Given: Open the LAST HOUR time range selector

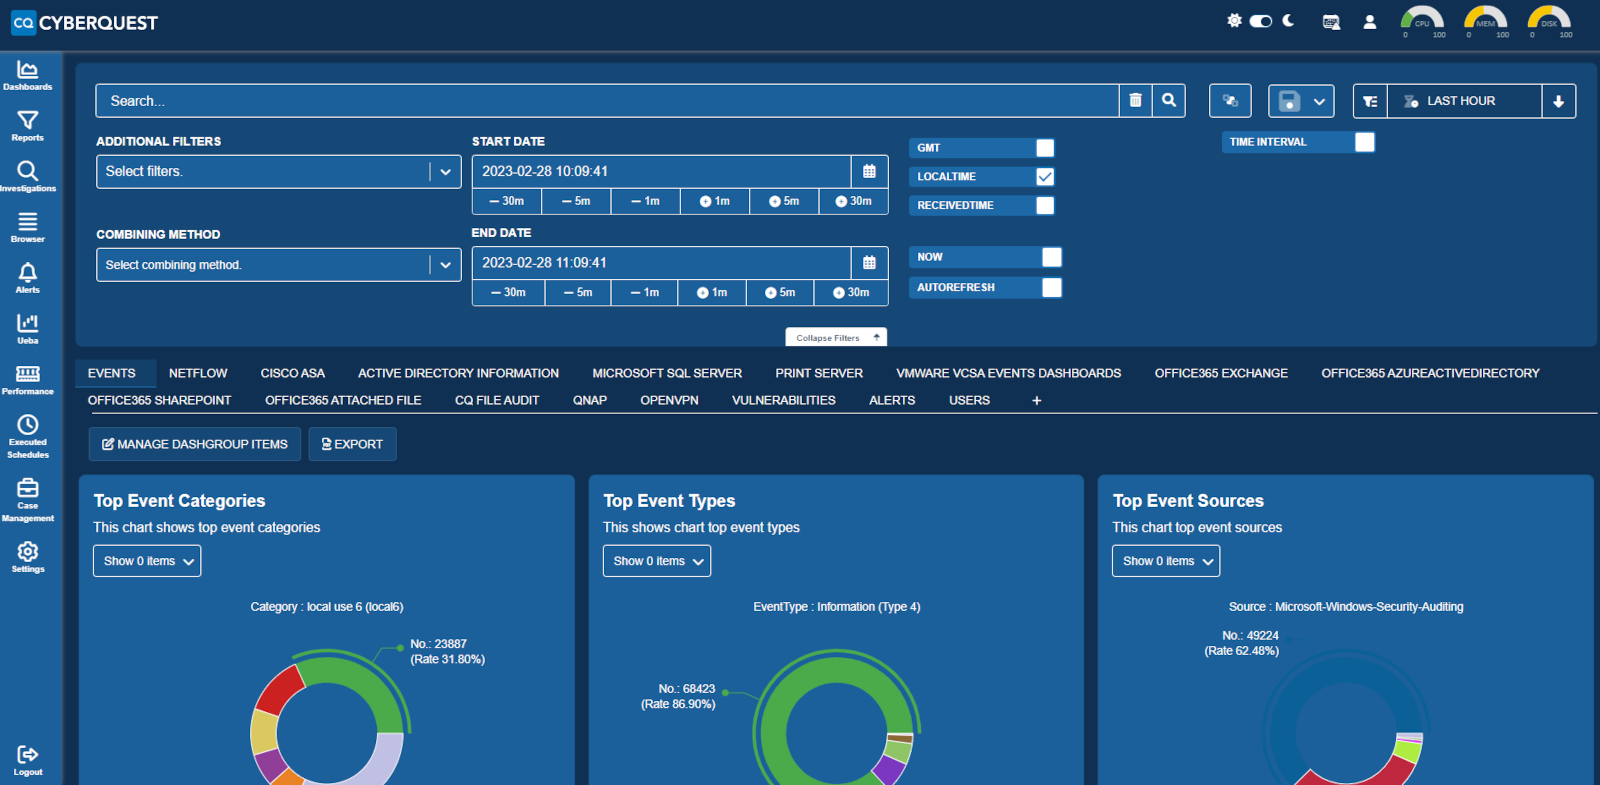Looking at the screenshot, I should coord(1464,101).
